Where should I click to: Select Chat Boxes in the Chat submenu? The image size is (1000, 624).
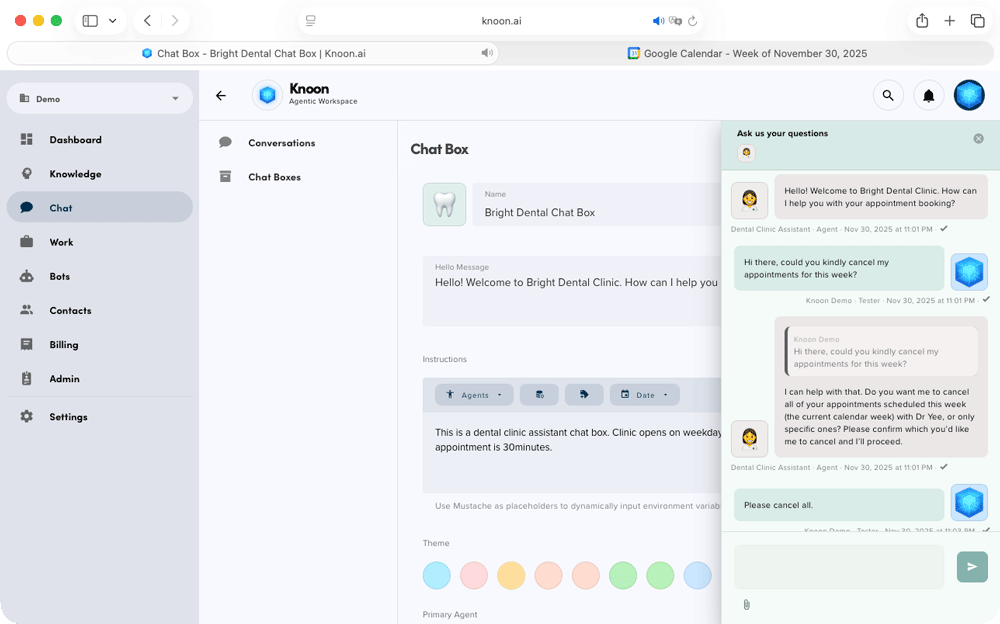[274, 177]
